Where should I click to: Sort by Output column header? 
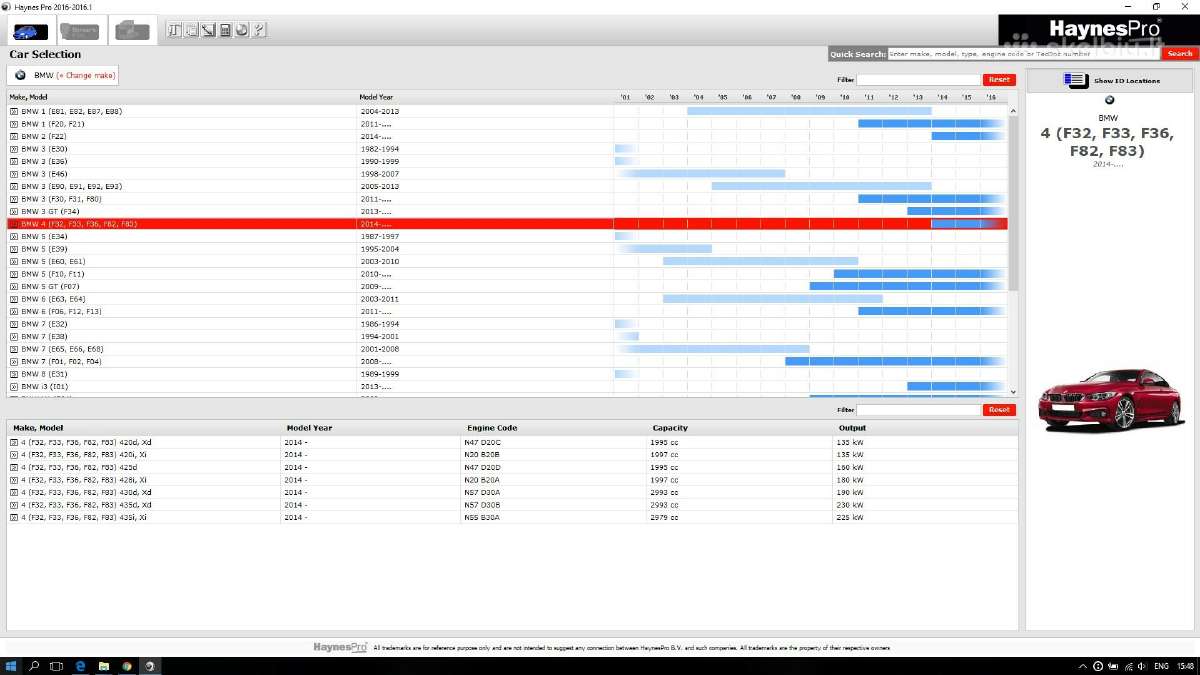pos(852,428)
